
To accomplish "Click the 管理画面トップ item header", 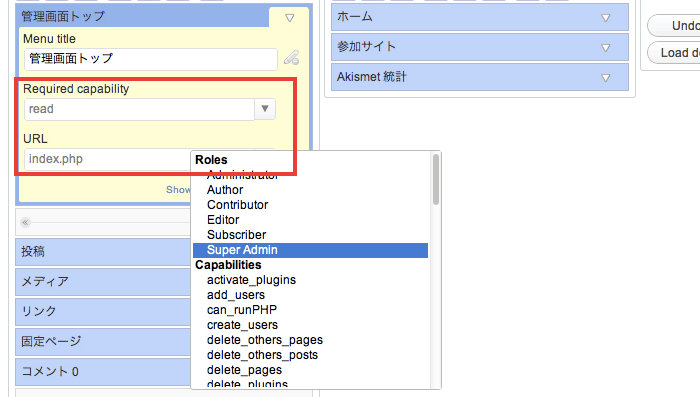I will (143, 17).
